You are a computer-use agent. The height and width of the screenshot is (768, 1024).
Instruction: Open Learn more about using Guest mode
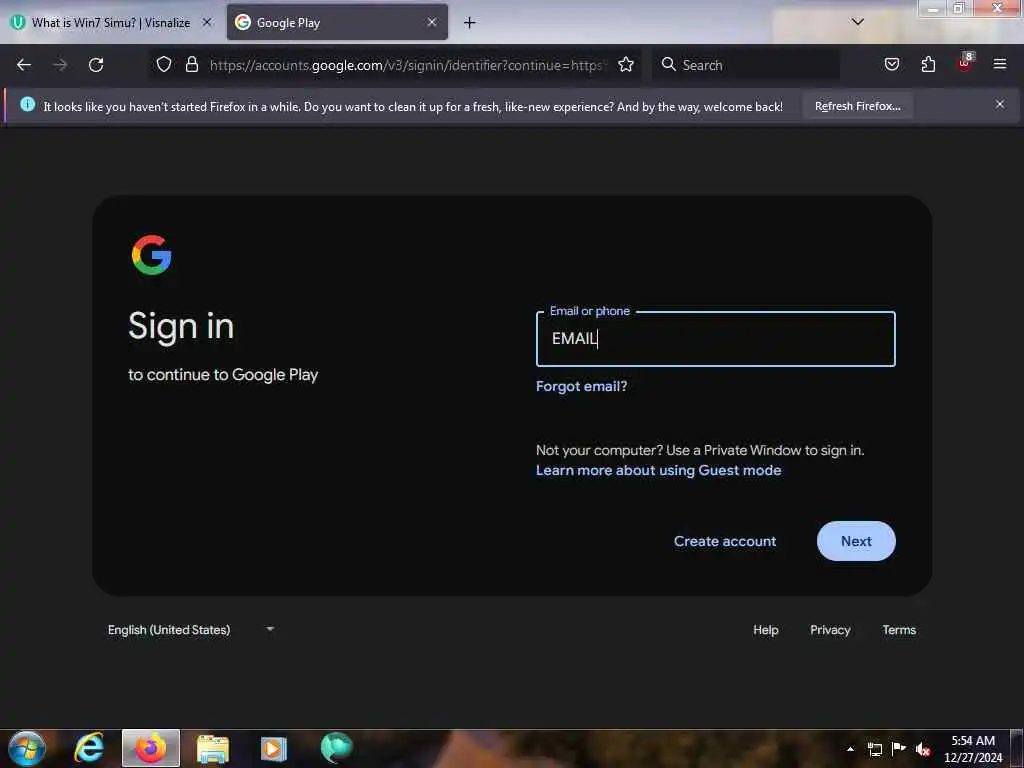pyautogui.click(x=658, y=470)
